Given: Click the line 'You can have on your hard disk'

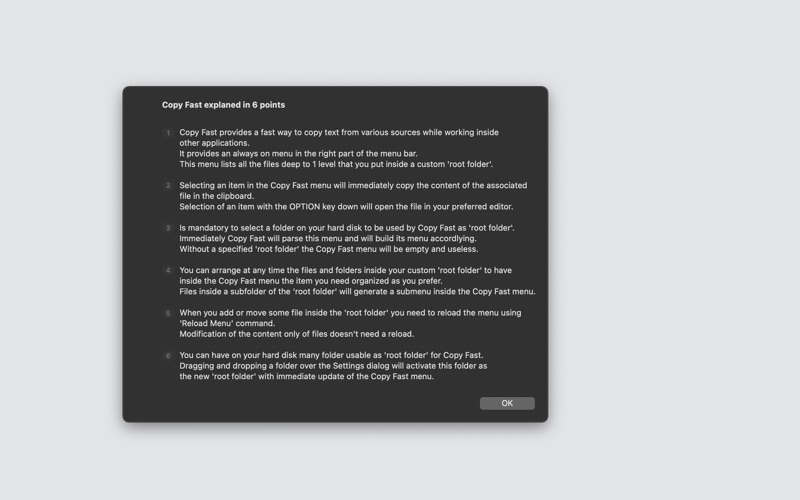Looking at the screenshot, I should point(331,355).
